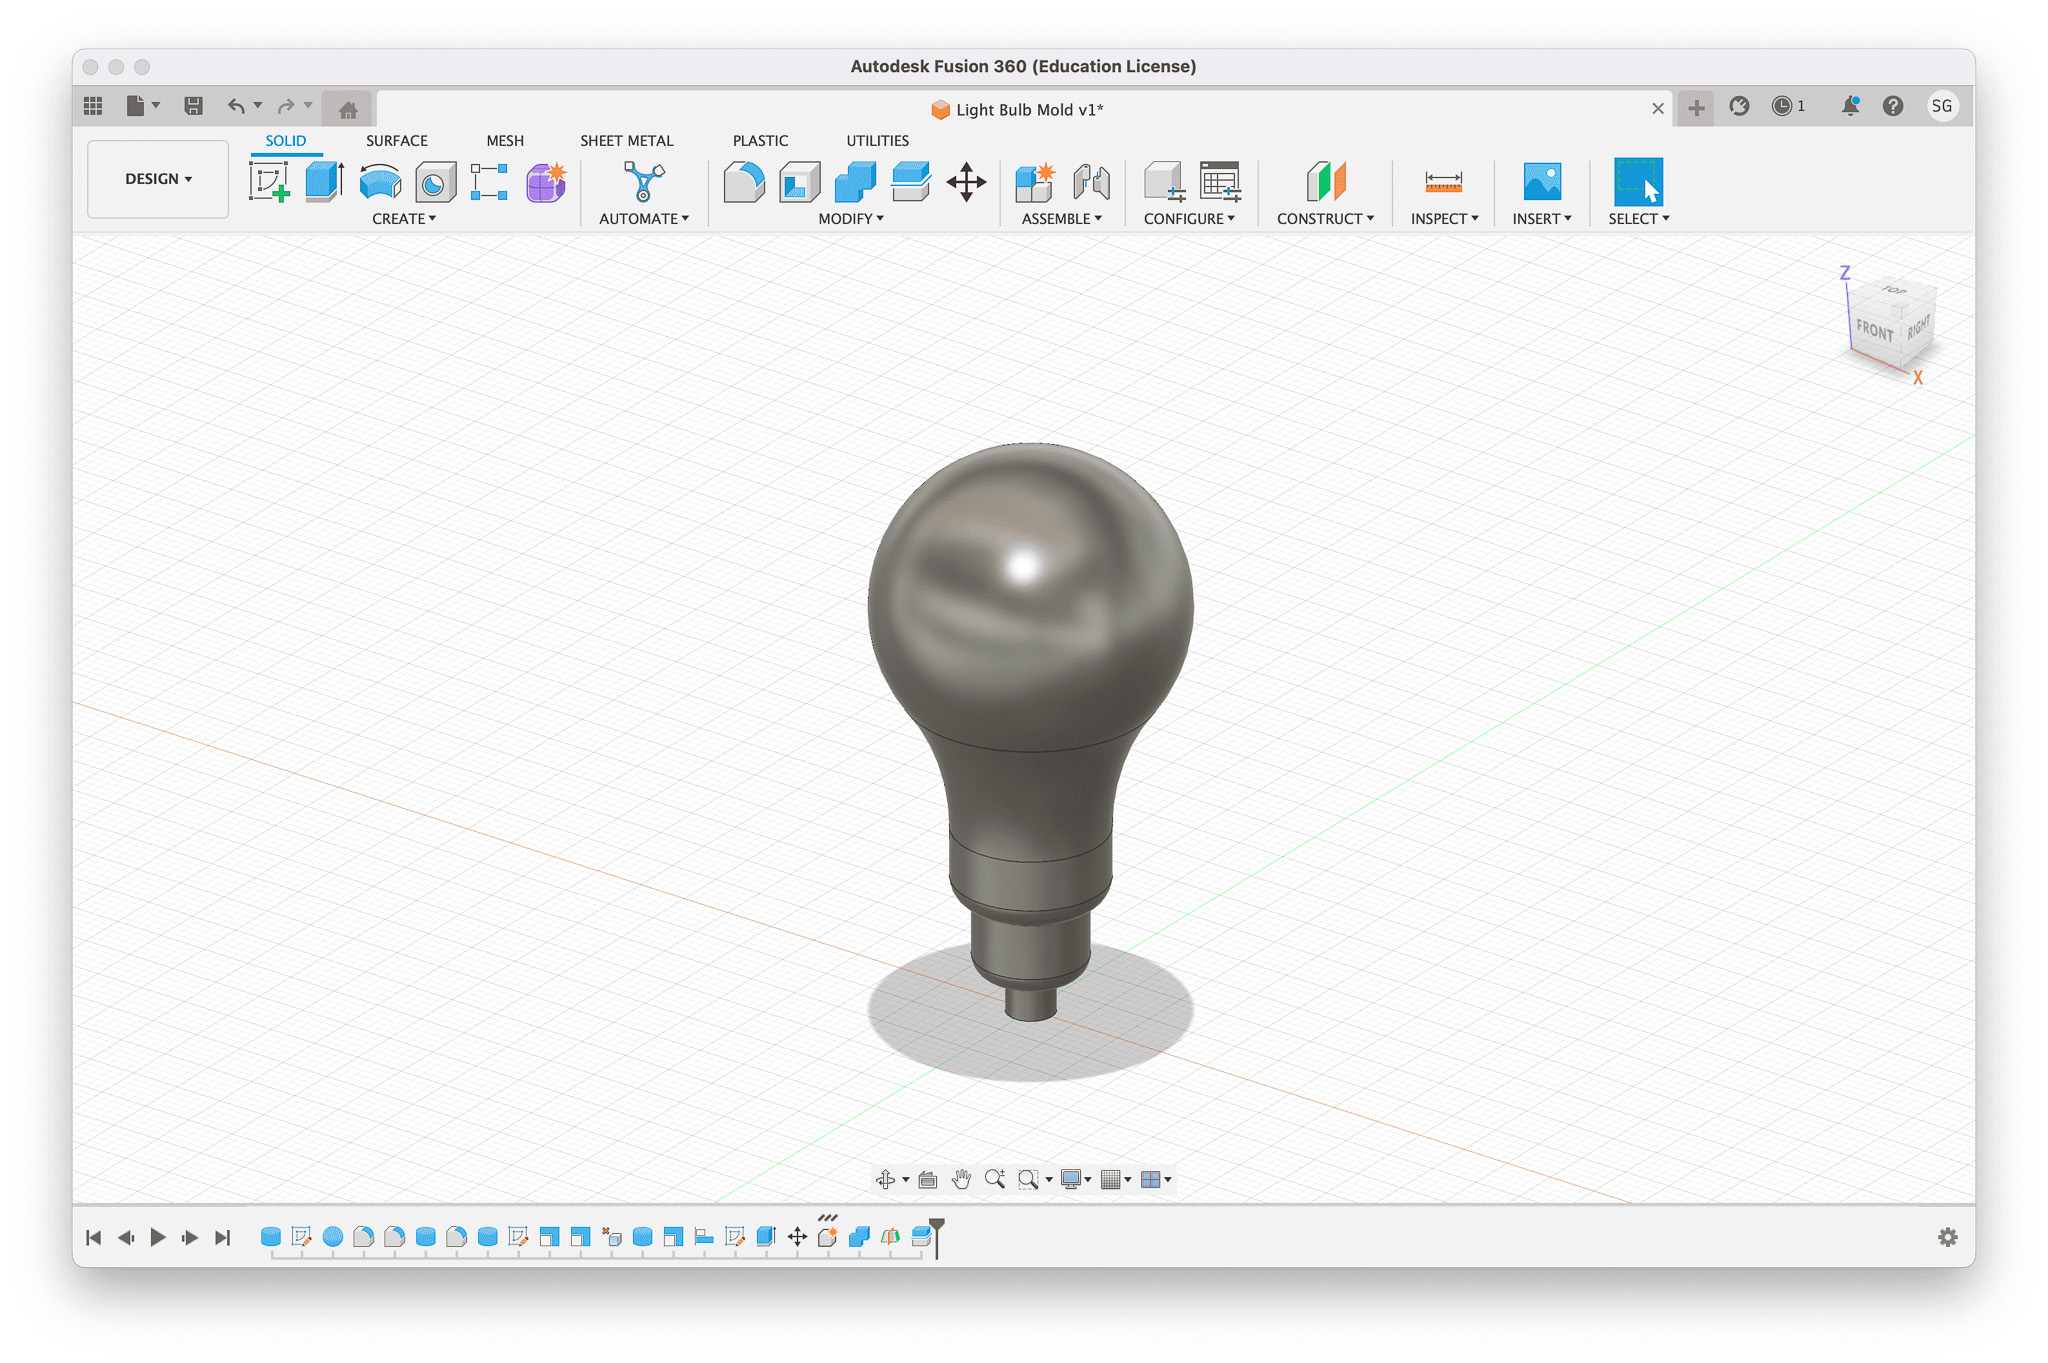Expand the SELECT menu
The width and height of the screenshot is (2048, 1363).
click(x=1639, y=219)
